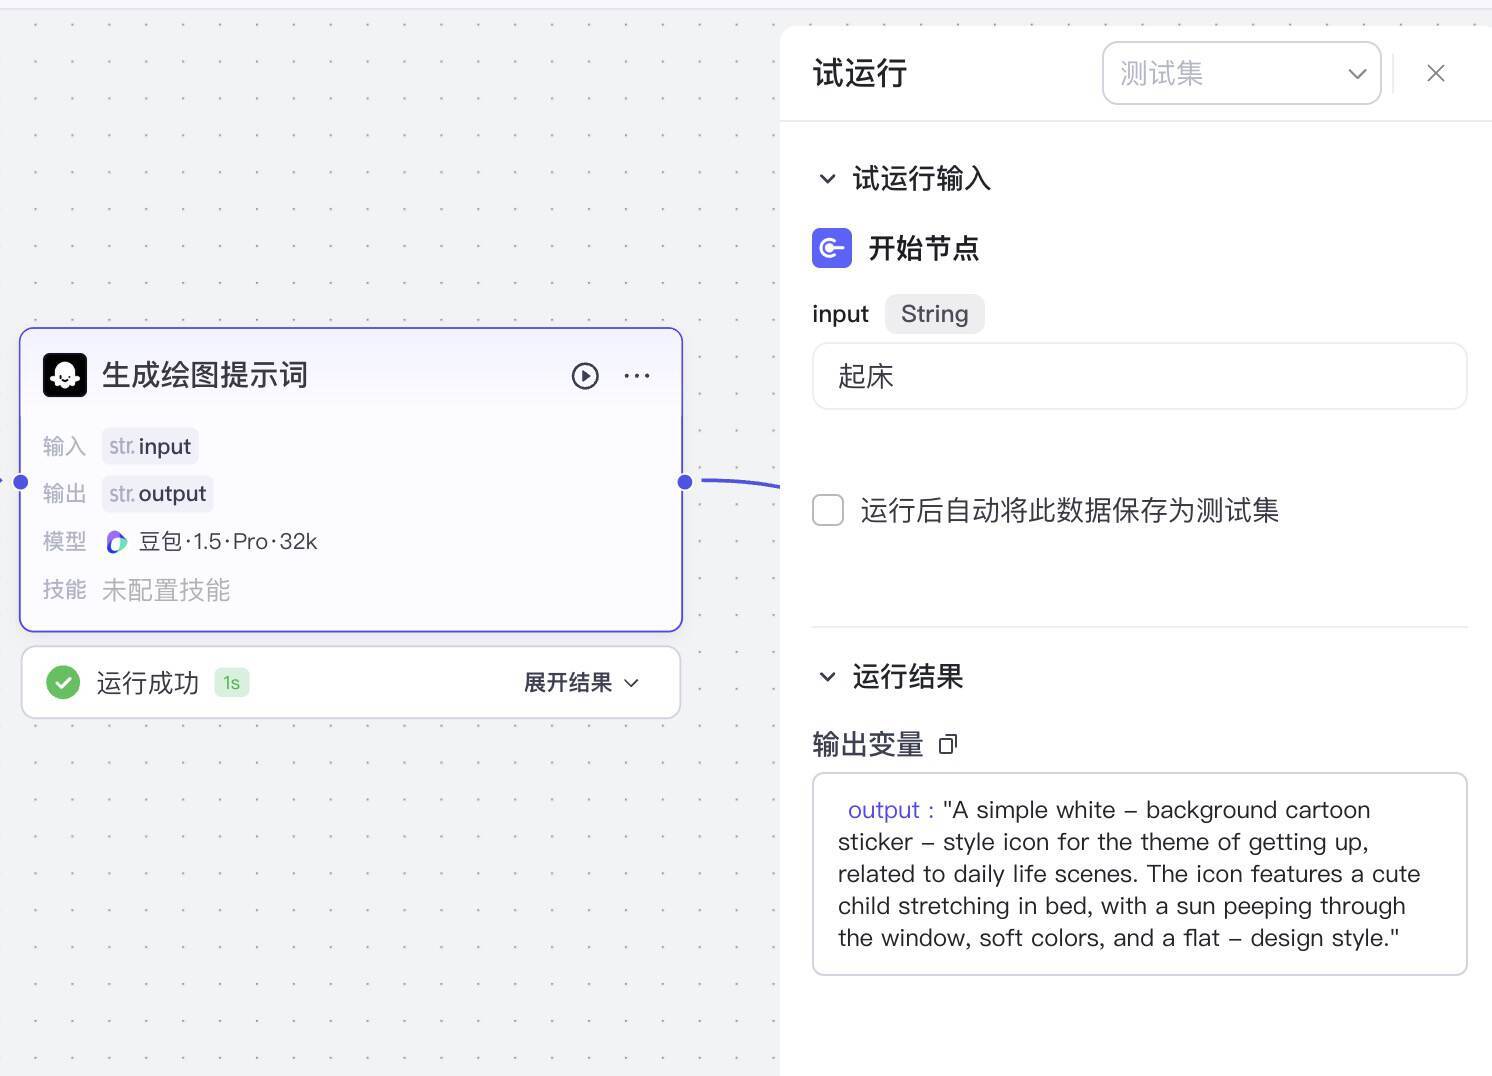1492x1076 pixels.
Task: Click the node's left-side input connection port
Action: point(20,482)
